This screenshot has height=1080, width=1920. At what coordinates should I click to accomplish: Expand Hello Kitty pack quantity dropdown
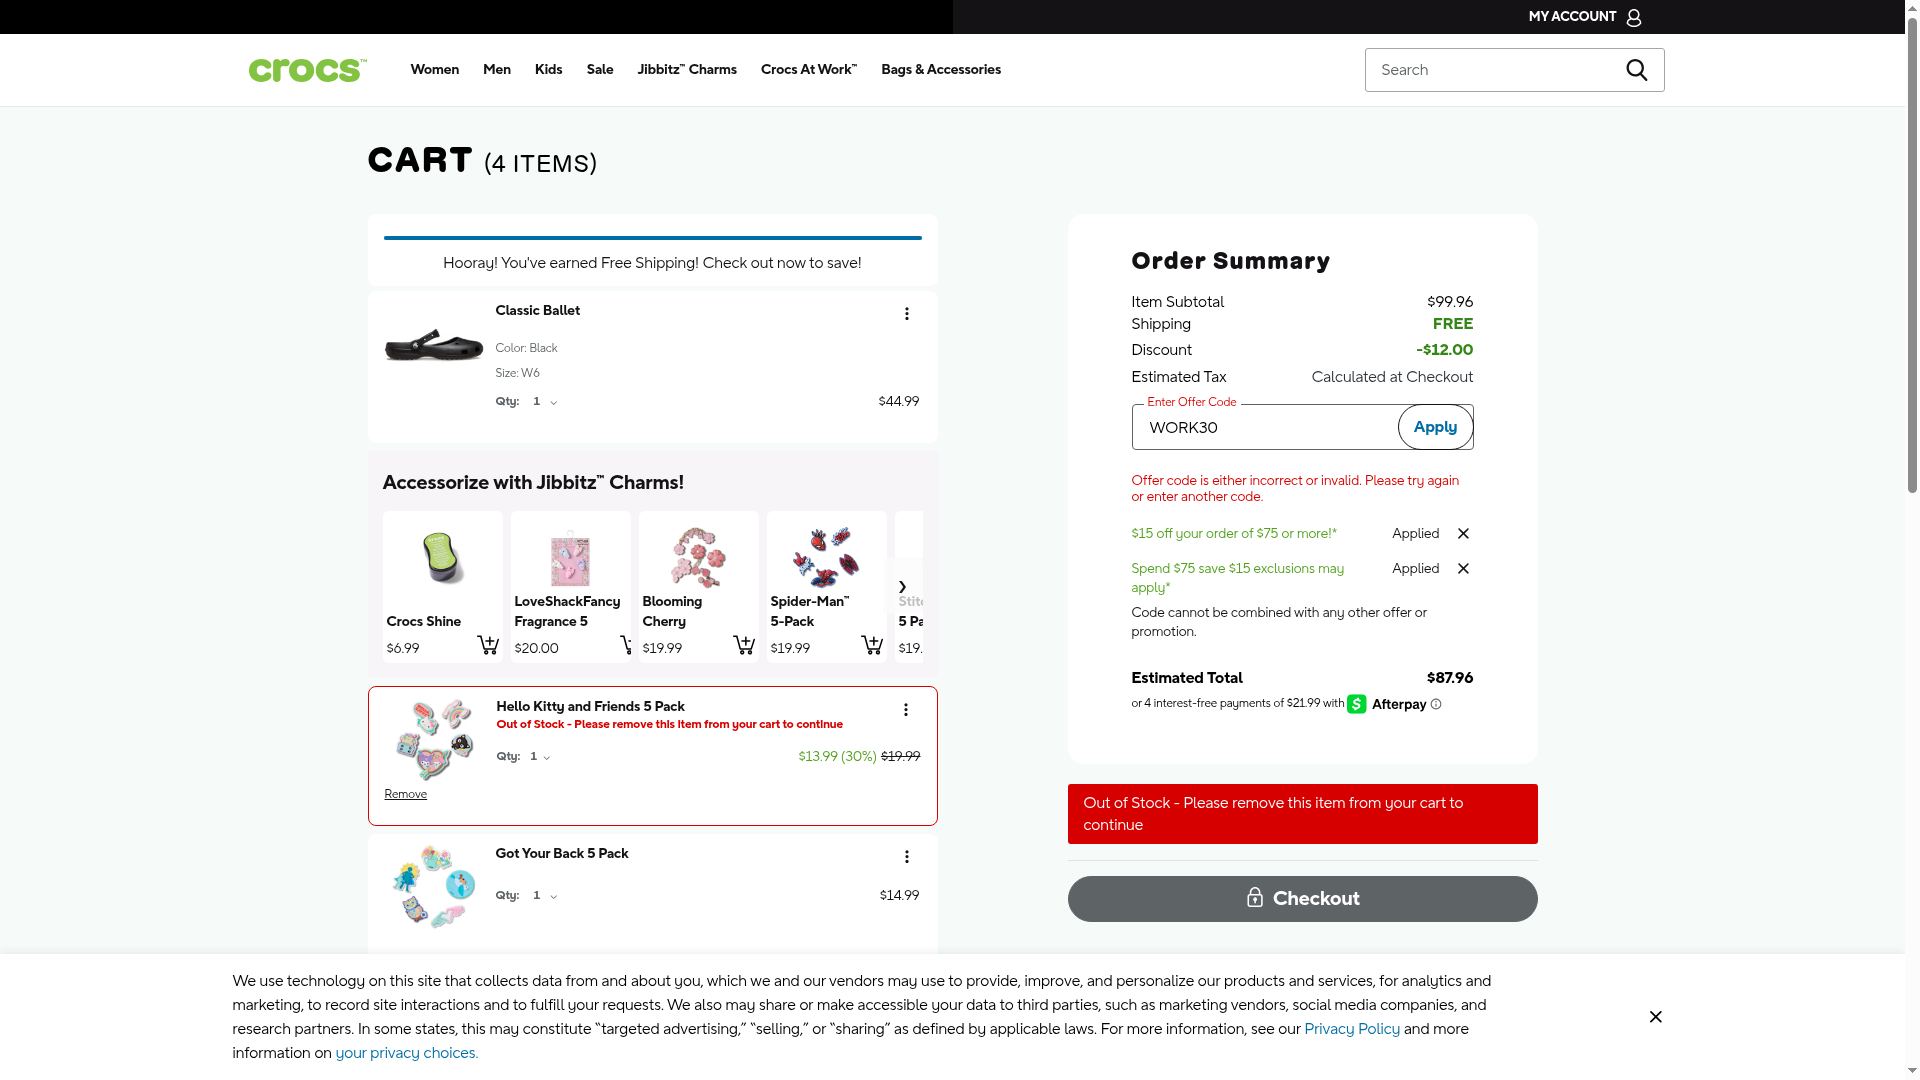click(541, 757)
